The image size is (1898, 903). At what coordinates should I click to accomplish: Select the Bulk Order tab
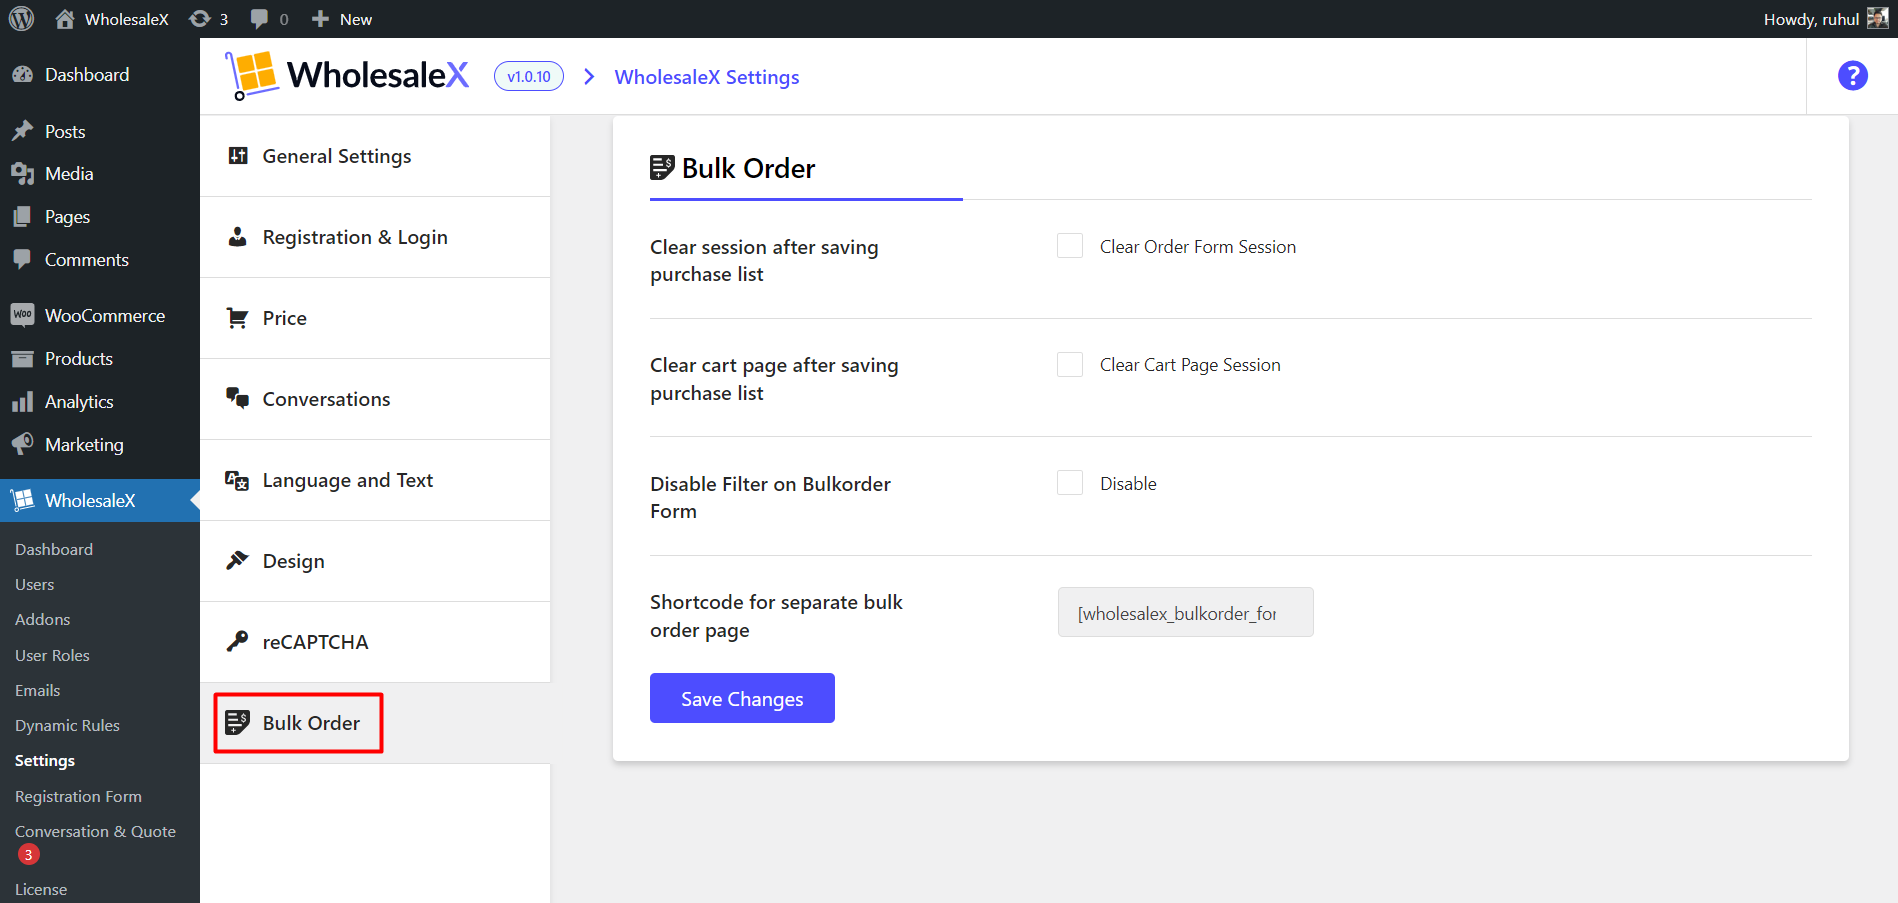[x=375, y=723]
